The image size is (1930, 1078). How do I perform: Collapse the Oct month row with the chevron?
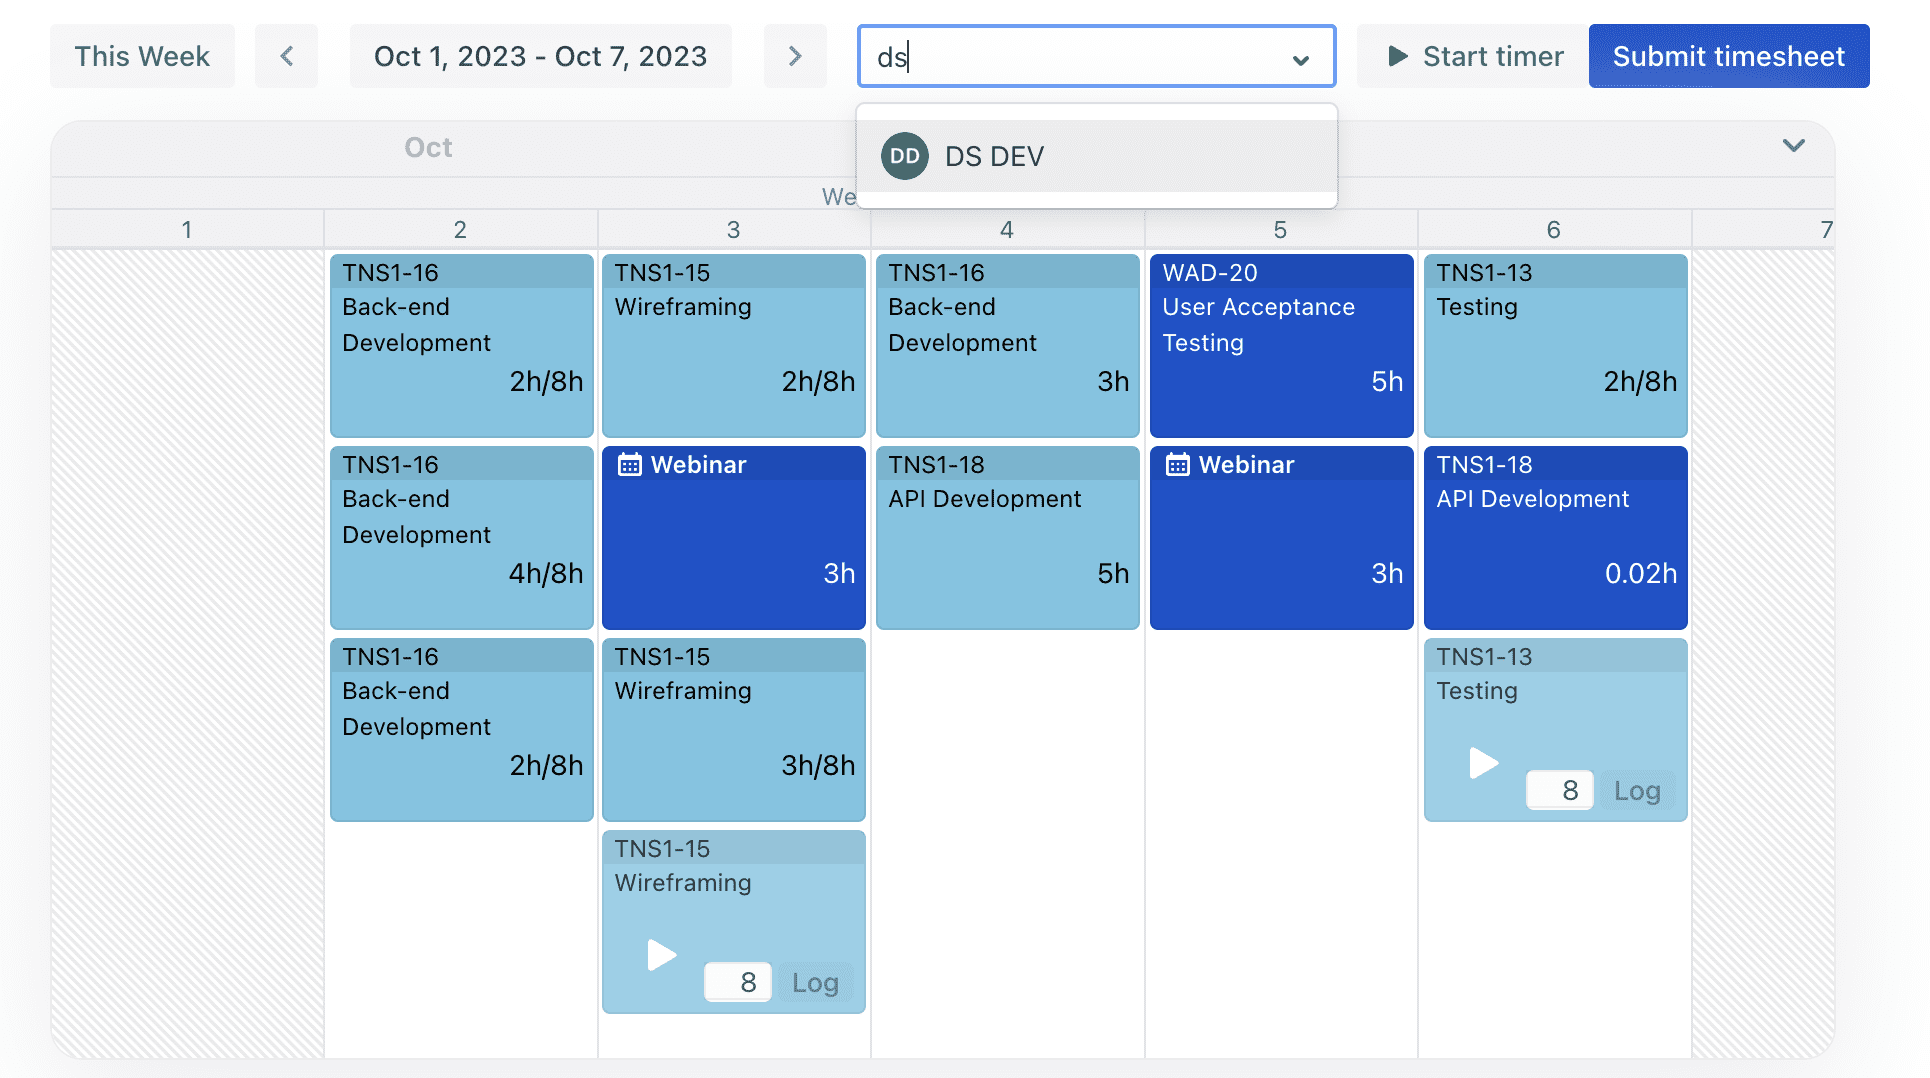pos(1793,146)
